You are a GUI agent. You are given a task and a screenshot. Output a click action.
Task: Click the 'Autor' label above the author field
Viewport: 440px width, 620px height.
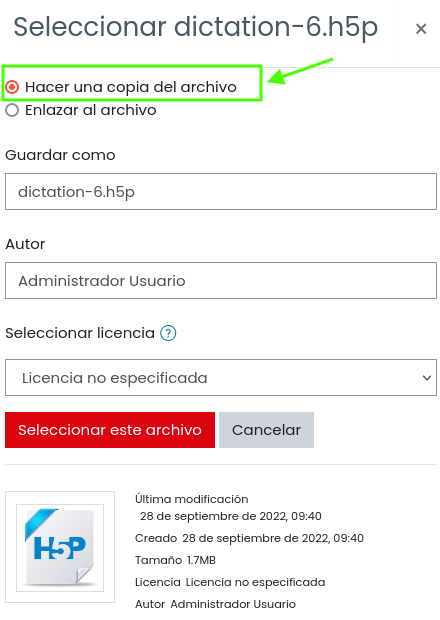(x=25, y=244)
